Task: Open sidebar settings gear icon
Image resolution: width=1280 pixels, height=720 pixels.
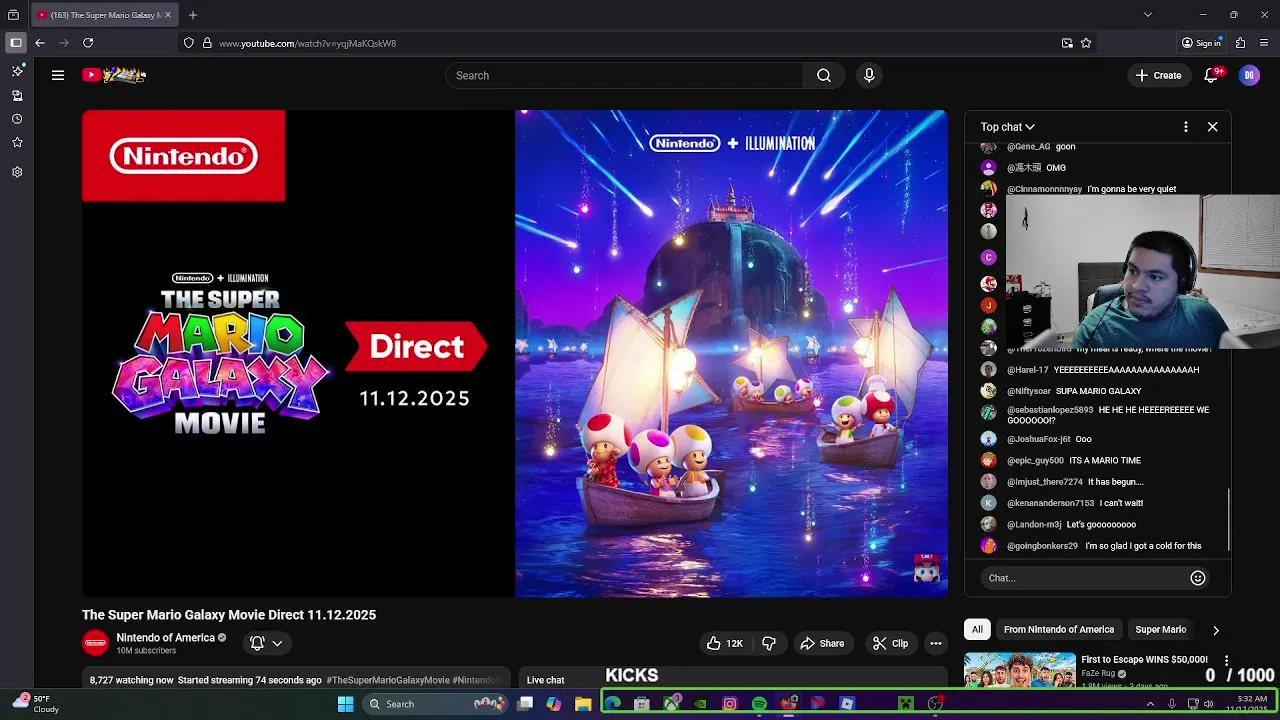Action: point(17,172)
